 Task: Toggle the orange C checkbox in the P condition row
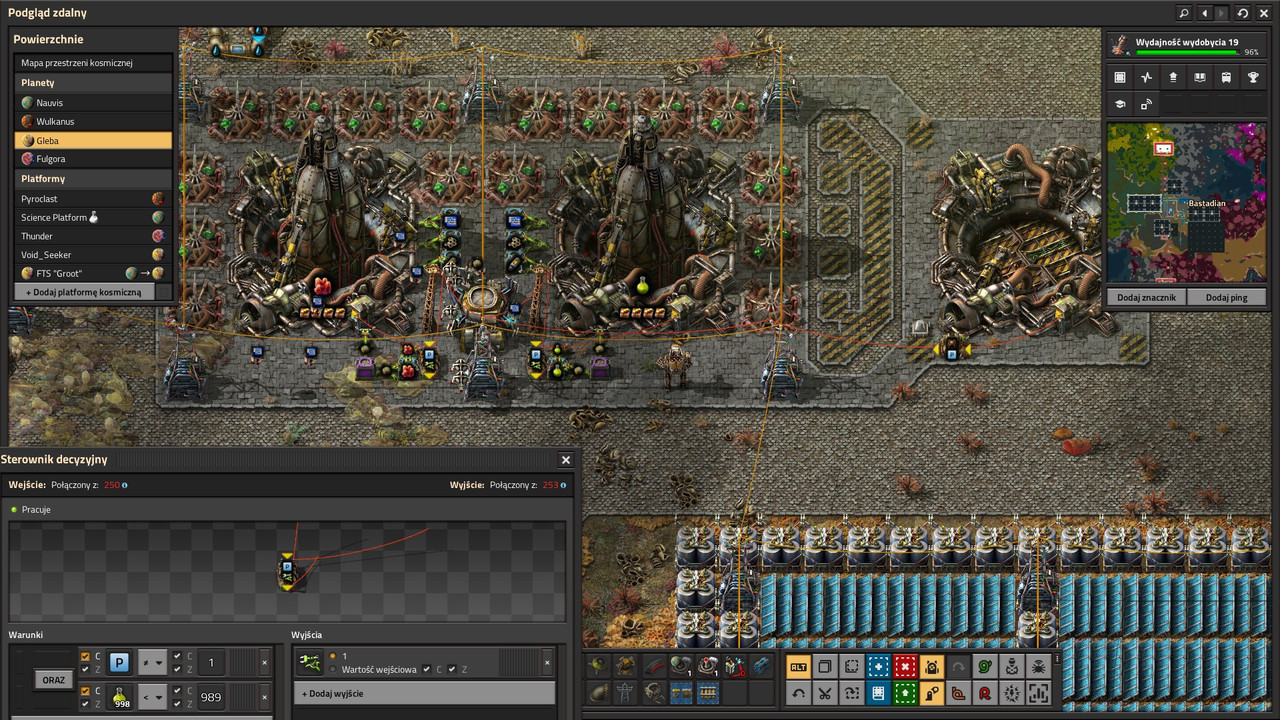(85, 656)
